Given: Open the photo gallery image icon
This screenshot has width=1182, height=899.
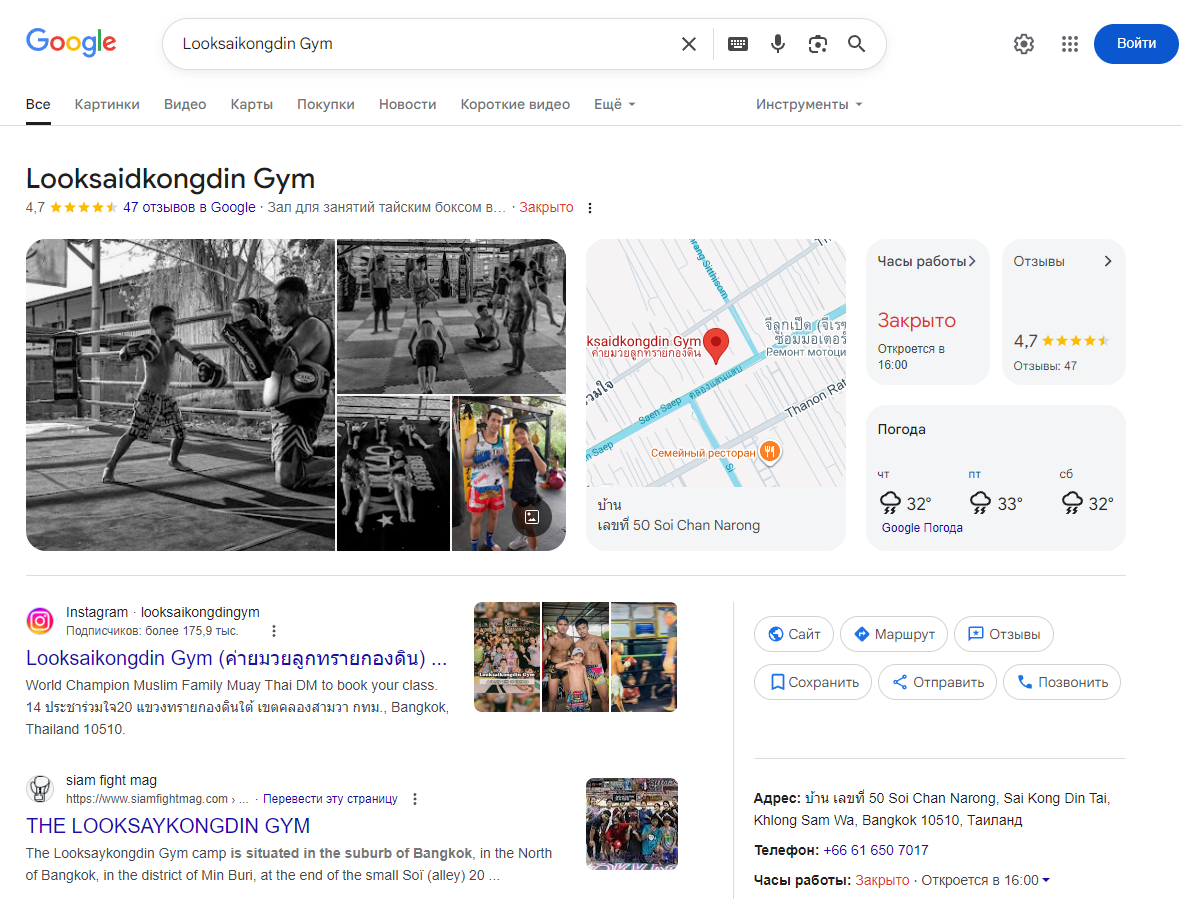Looking at the screenshot, I should click(531, 517).
